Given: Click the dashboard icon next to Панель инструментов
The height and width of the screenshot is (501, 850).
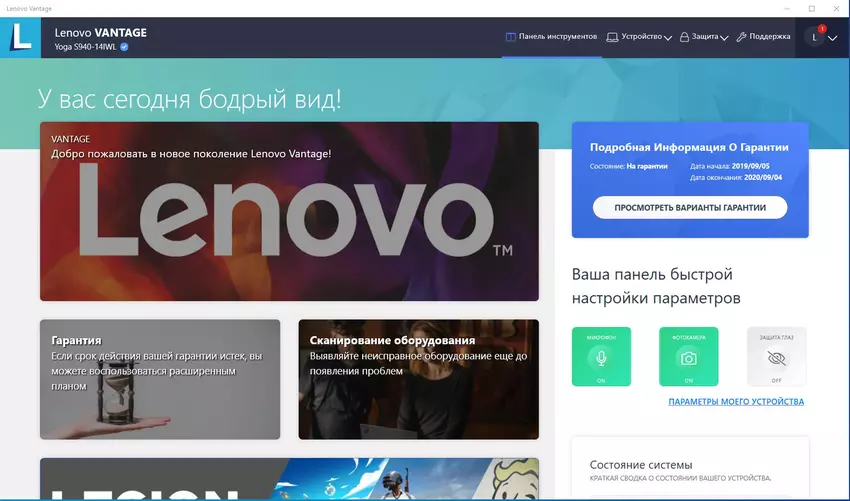Looking at the screenshot, I should click(x=510, y=37).
